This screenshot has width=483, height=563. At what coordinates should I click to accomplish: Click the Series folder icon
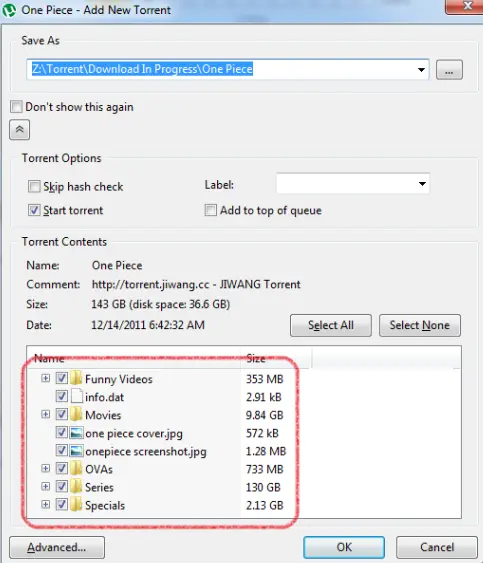click(x=76, y=487)
